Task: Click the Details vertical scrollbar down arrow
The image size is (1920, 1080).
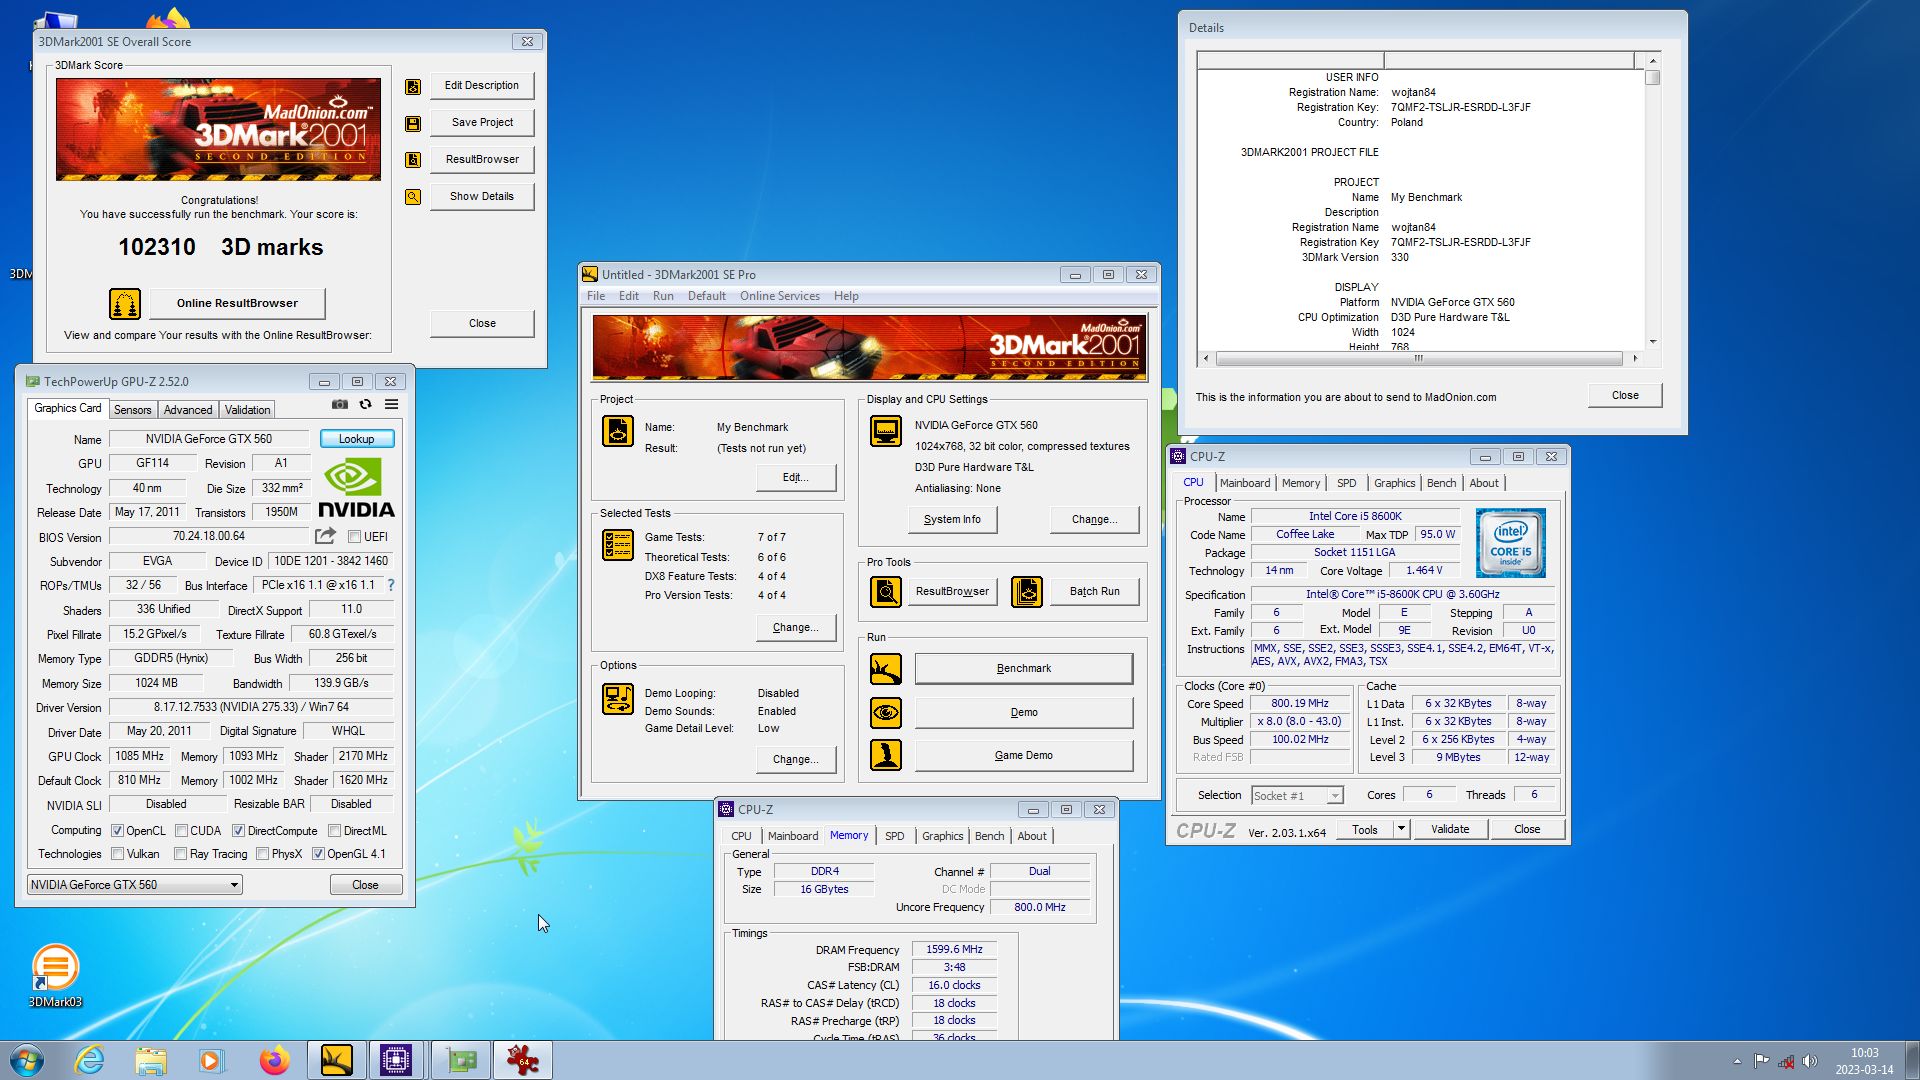Action: (x=1653, y=342)
